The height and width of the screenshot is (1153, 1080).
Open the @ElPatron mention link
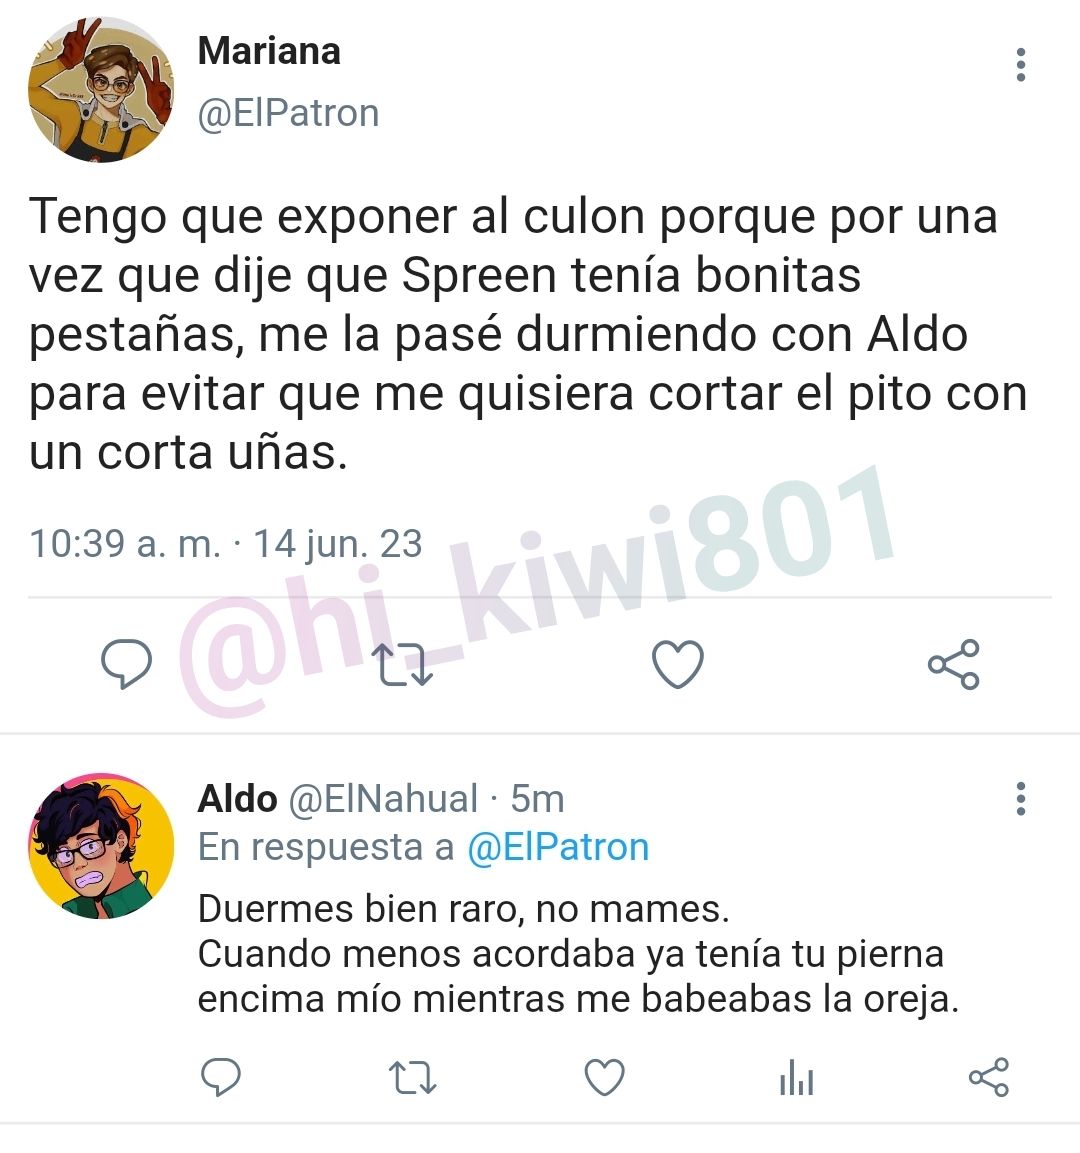[558, 847]
